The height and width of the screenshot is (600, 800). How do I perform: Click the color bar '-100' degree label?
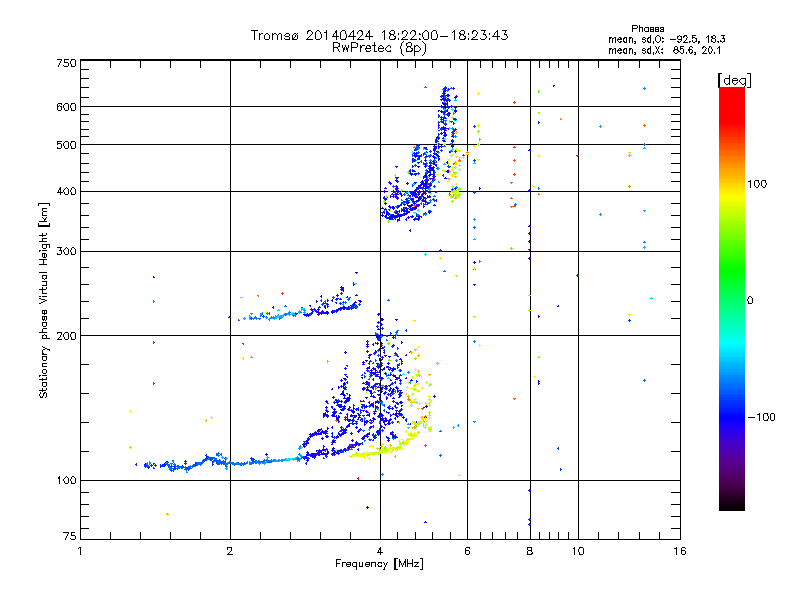761,417
